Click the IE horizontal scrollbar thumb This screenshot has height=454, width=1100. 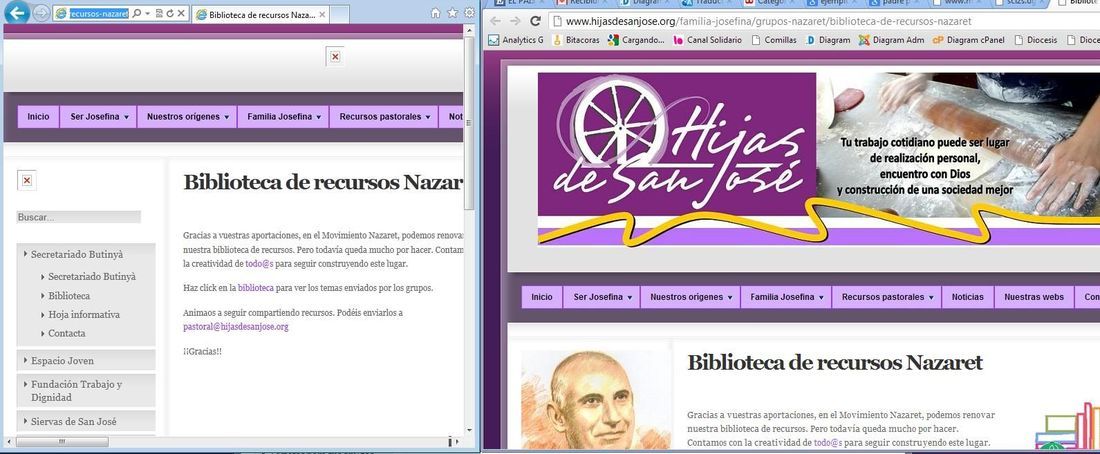click(62, 441)
